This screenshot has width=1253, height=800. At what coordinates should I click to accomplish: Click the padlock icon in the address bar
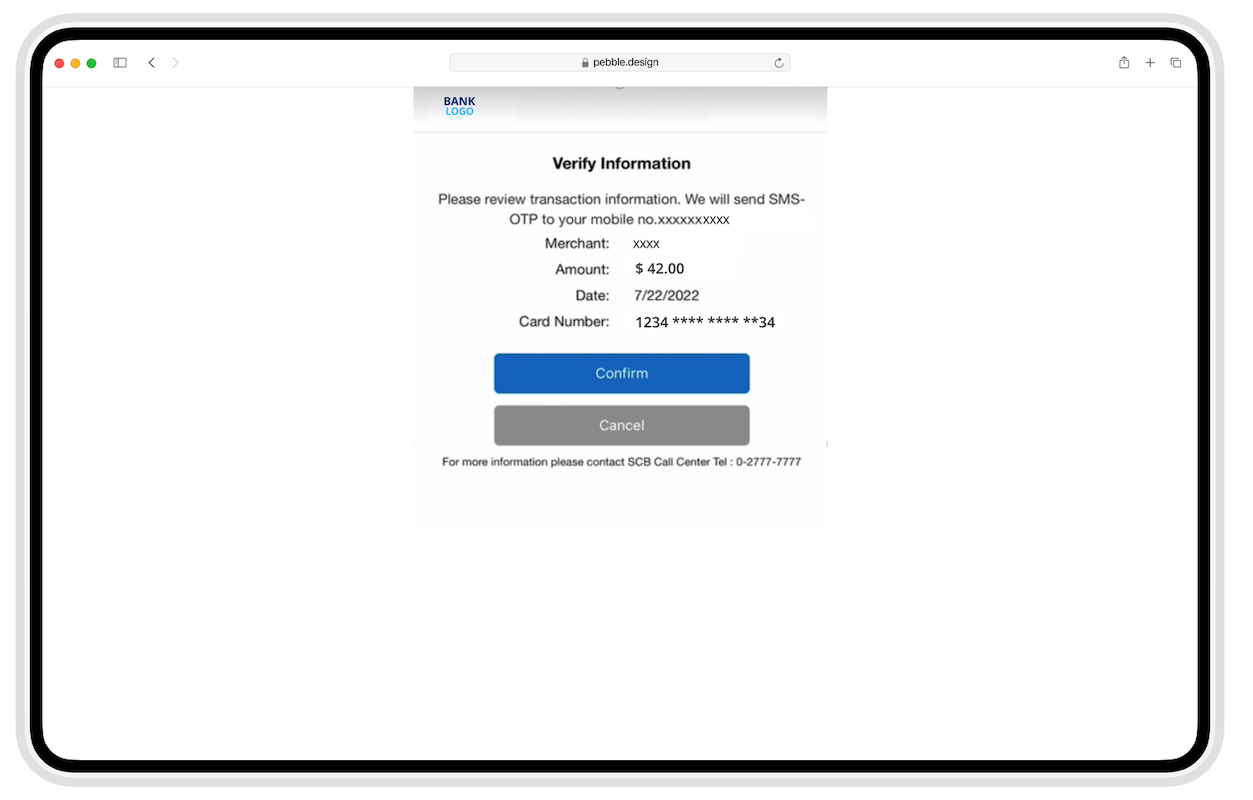pos(586,63)
